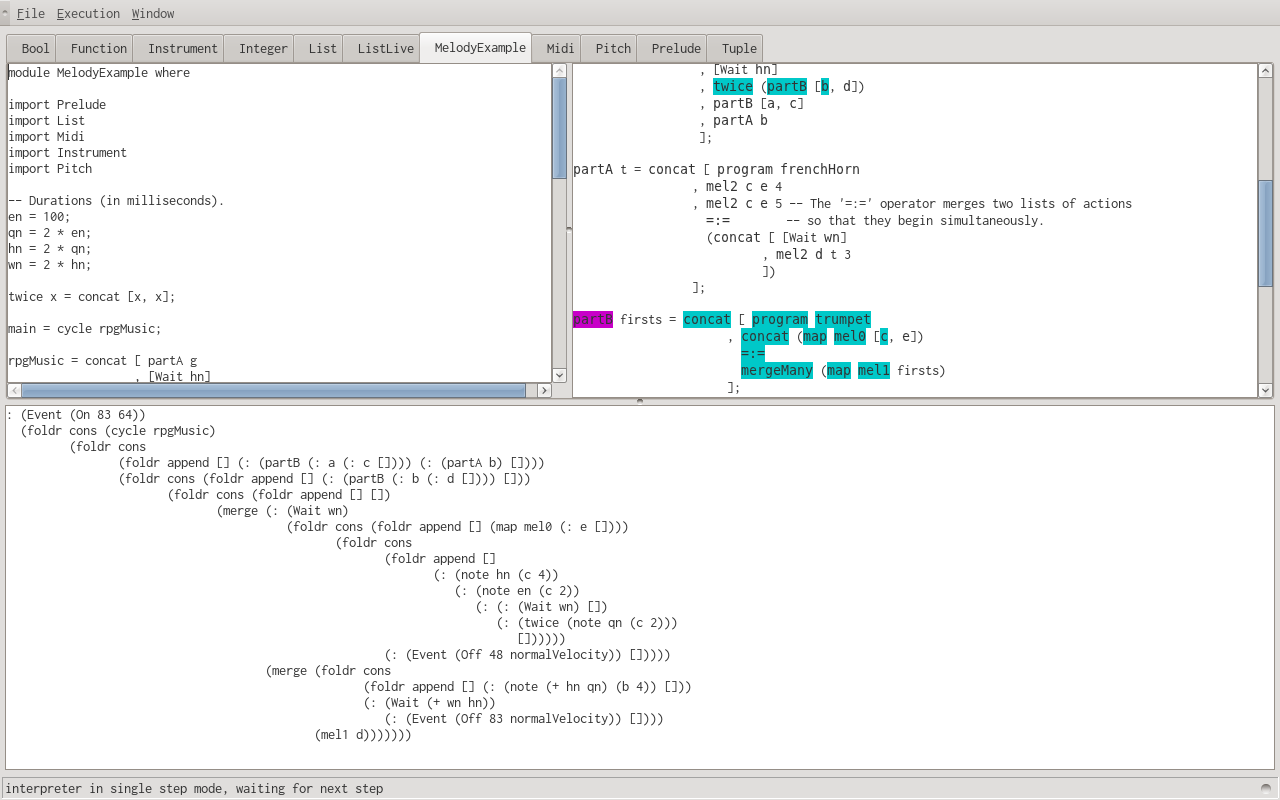Click the magenta-highlighted partB in the right pane
Viewport: 1280px width, 800px height.
click(592, 319)
